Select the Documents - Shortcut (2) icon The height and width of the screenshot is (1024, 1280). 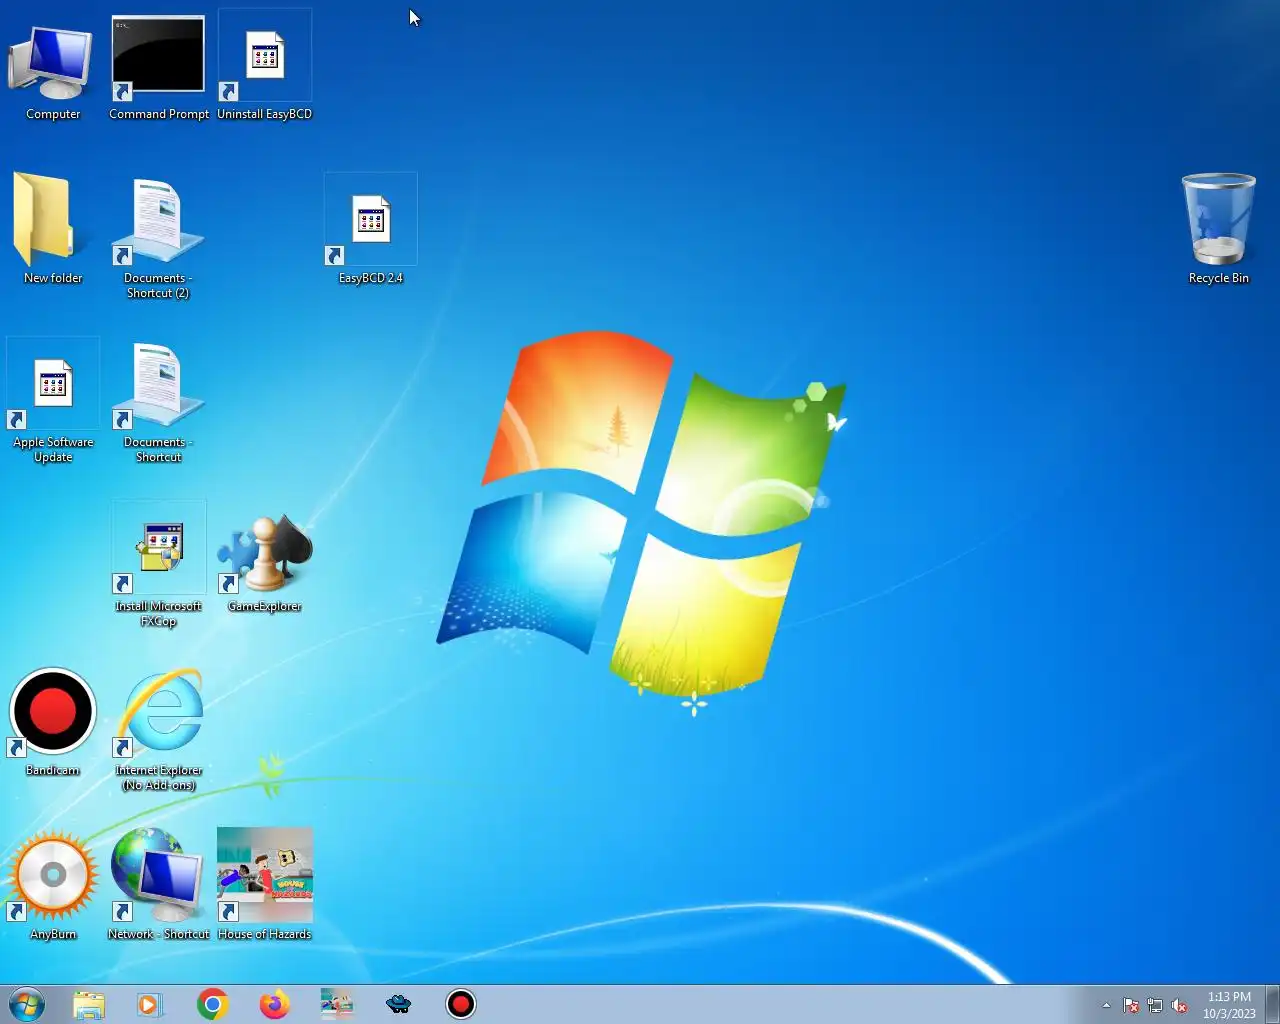click(x=158, y=238)
